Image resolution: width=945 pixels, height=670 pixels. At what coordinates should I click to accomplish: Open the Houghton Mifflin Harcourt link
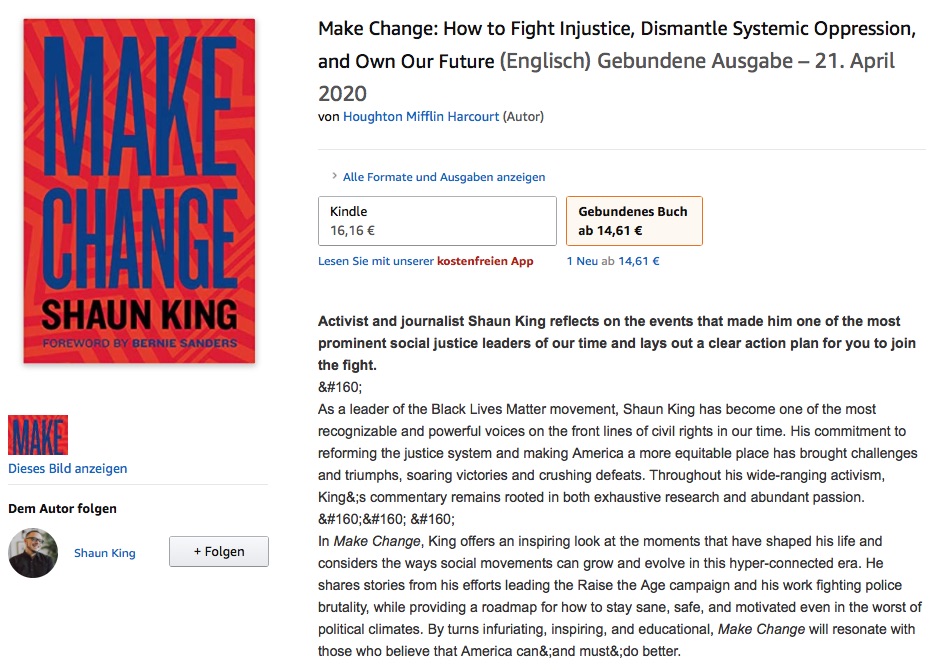coord(420,117)
